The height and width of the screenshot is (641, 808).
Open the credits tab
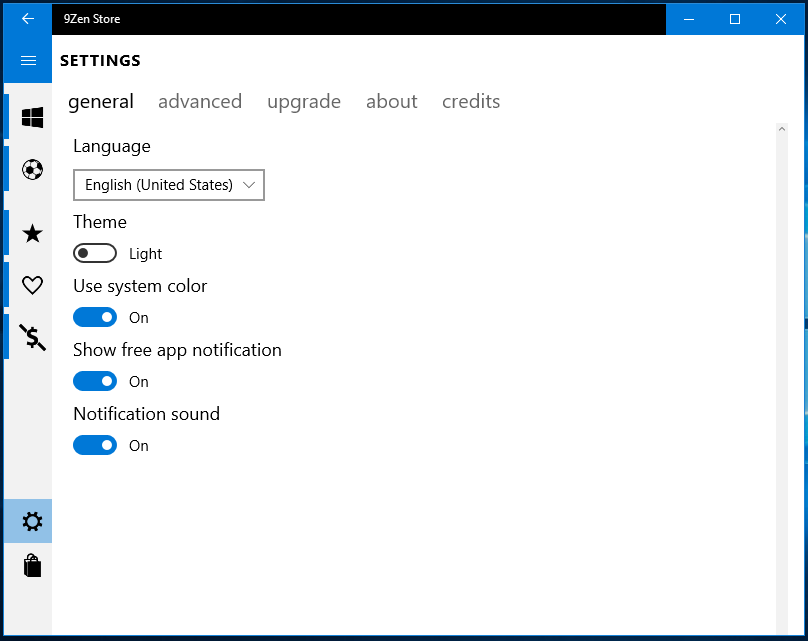(471, 102)
